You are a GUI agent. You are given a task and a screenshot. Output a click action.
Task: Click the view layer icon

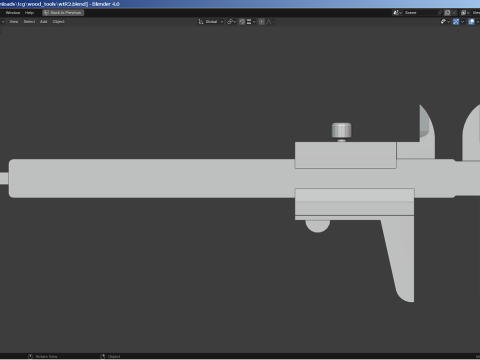pyautogui.click(x=464, y=13)
